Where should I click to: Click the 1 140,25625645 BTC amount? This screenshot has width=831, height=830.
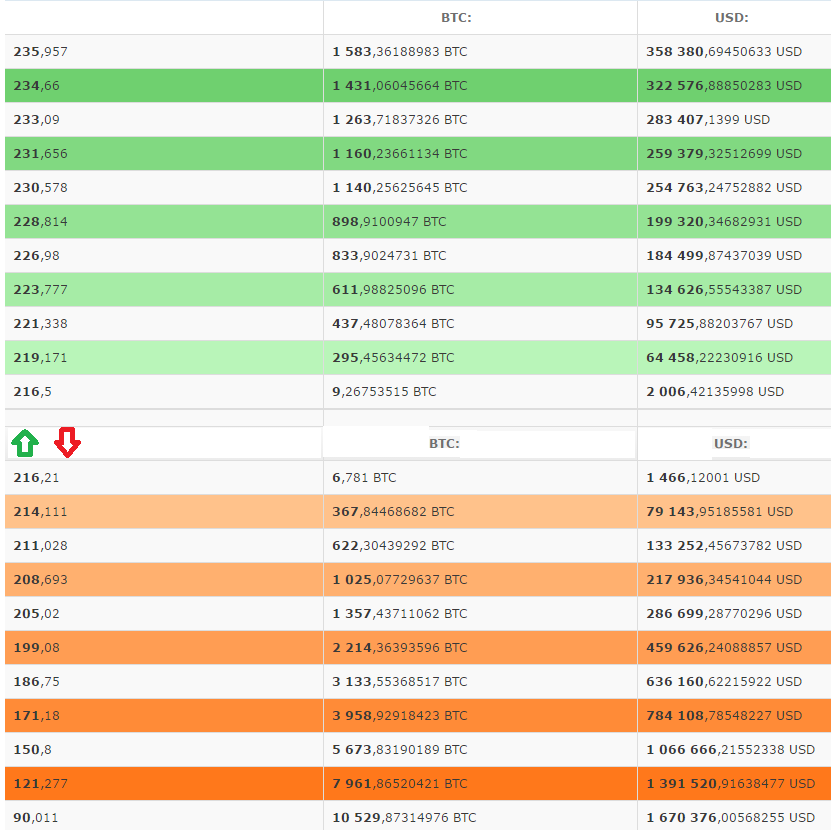[x=400, y=188]
